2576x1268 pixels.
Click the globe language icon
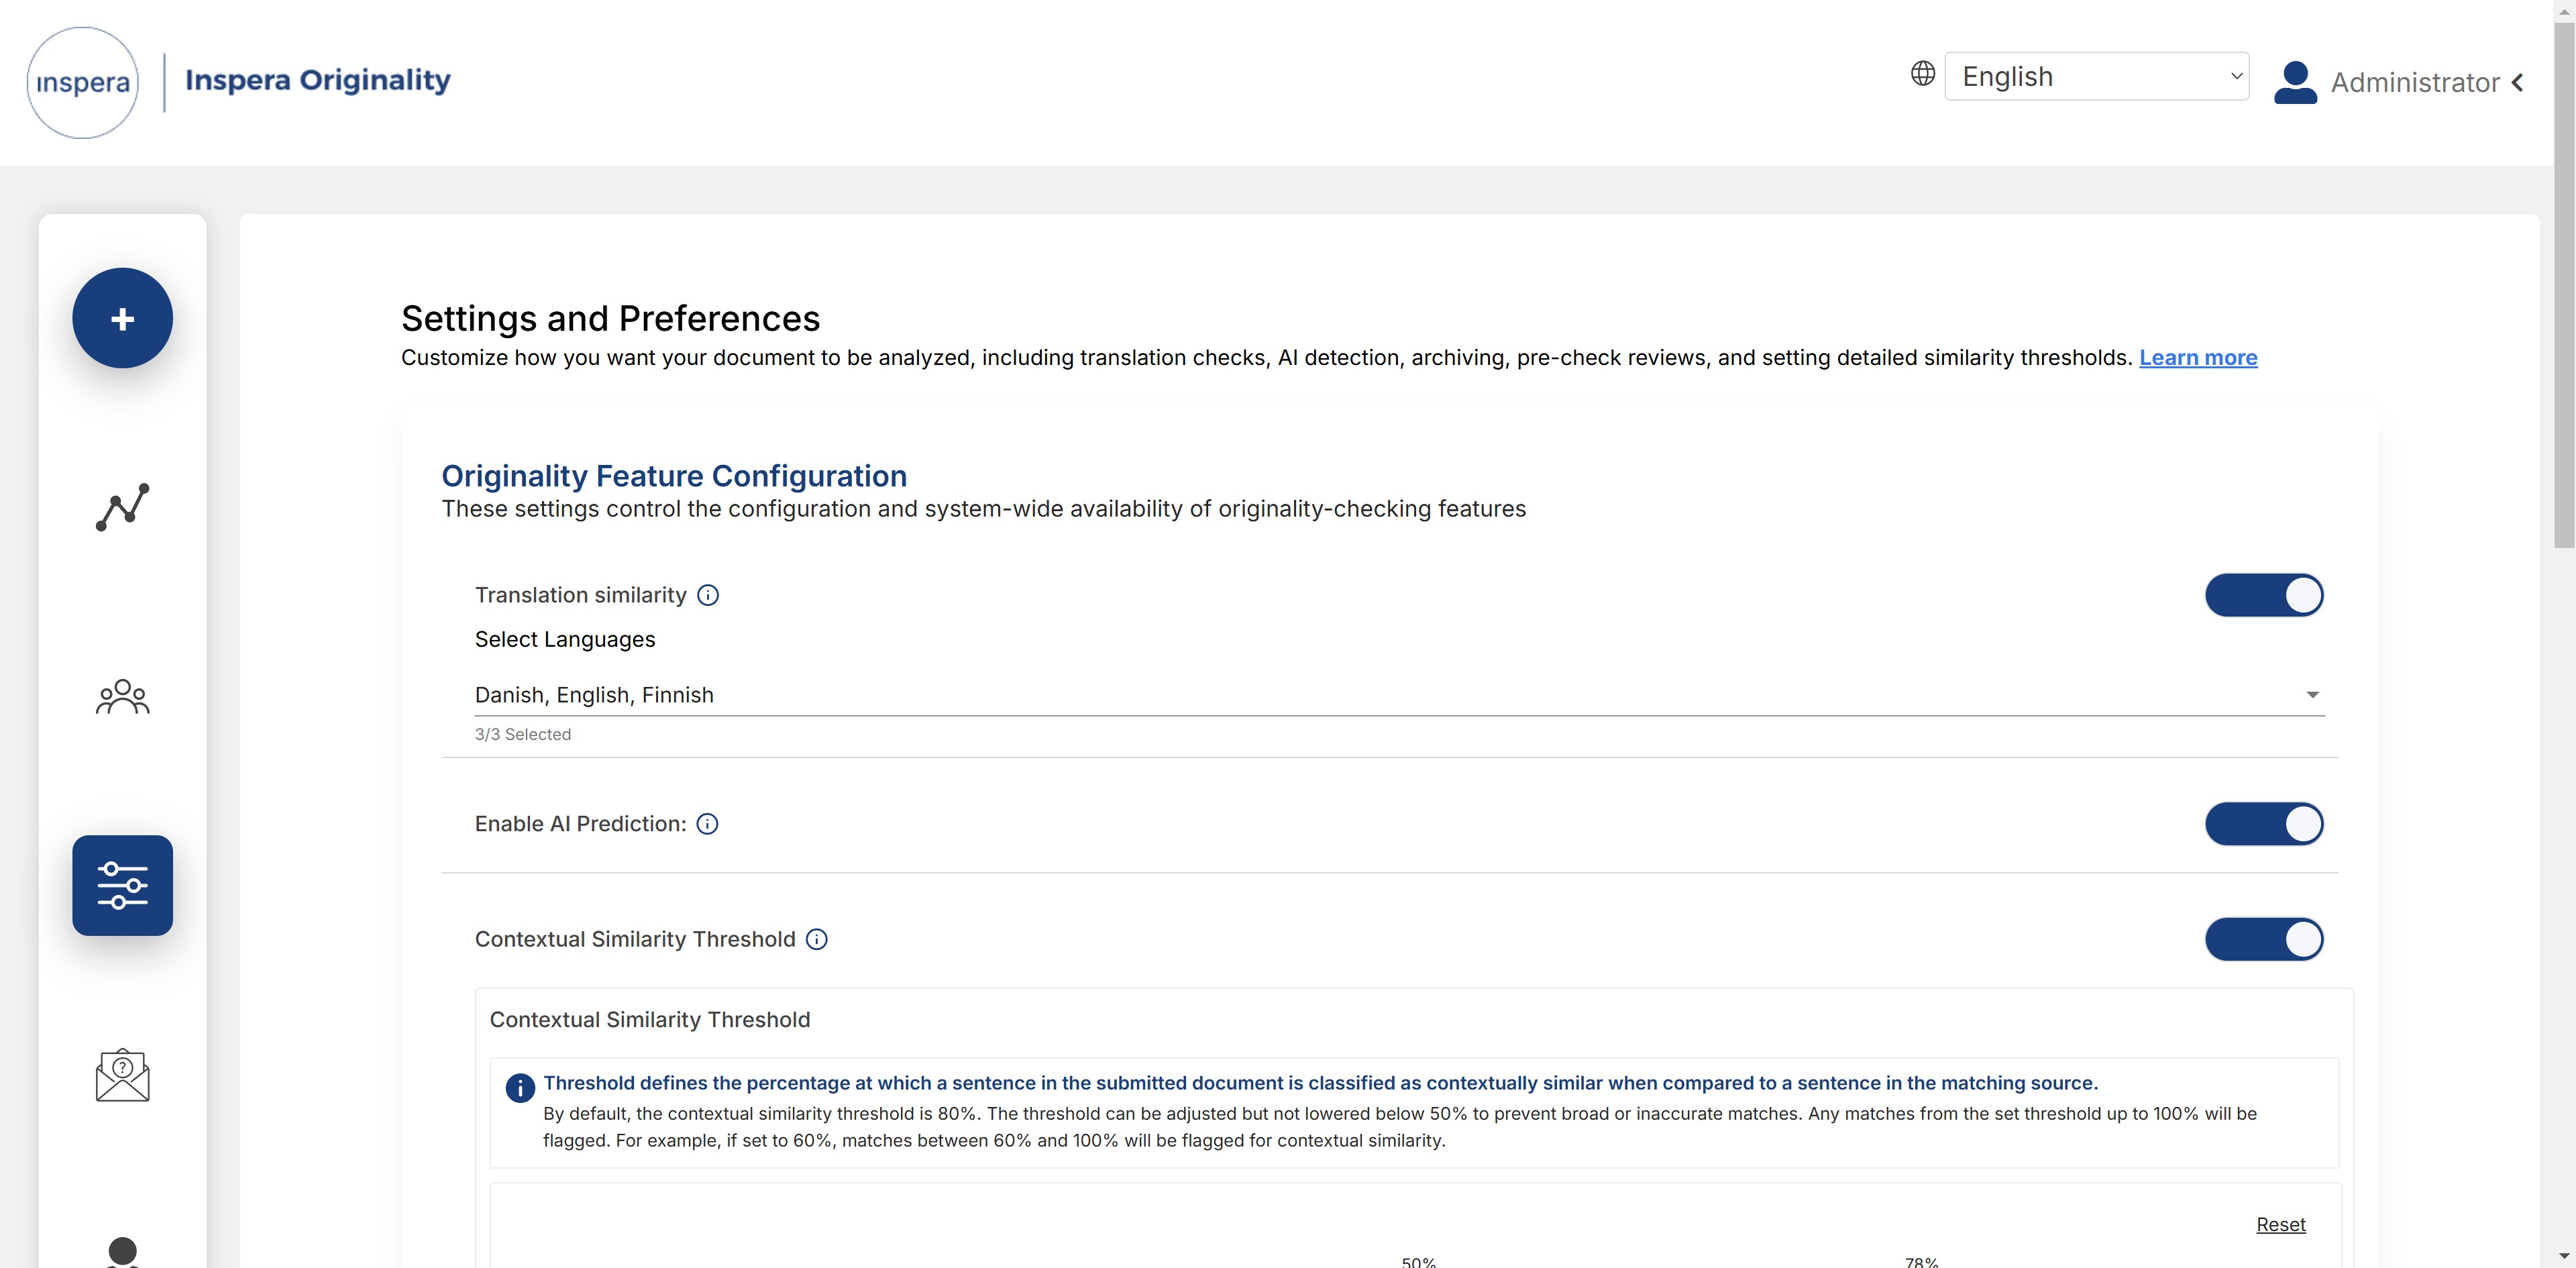coord(1922,73)
